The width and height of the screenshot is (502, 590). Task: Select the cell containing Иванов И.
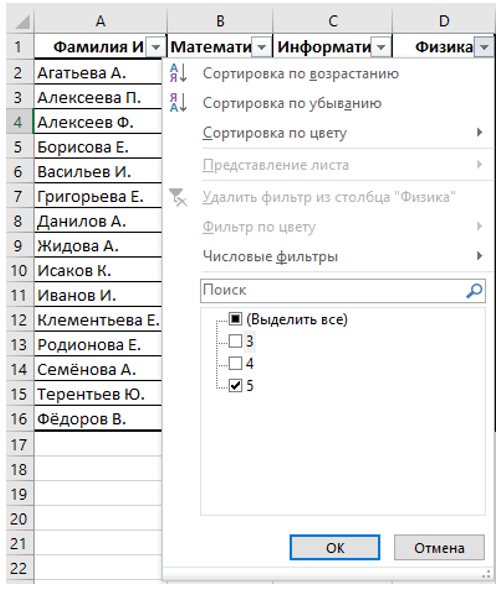98,295
